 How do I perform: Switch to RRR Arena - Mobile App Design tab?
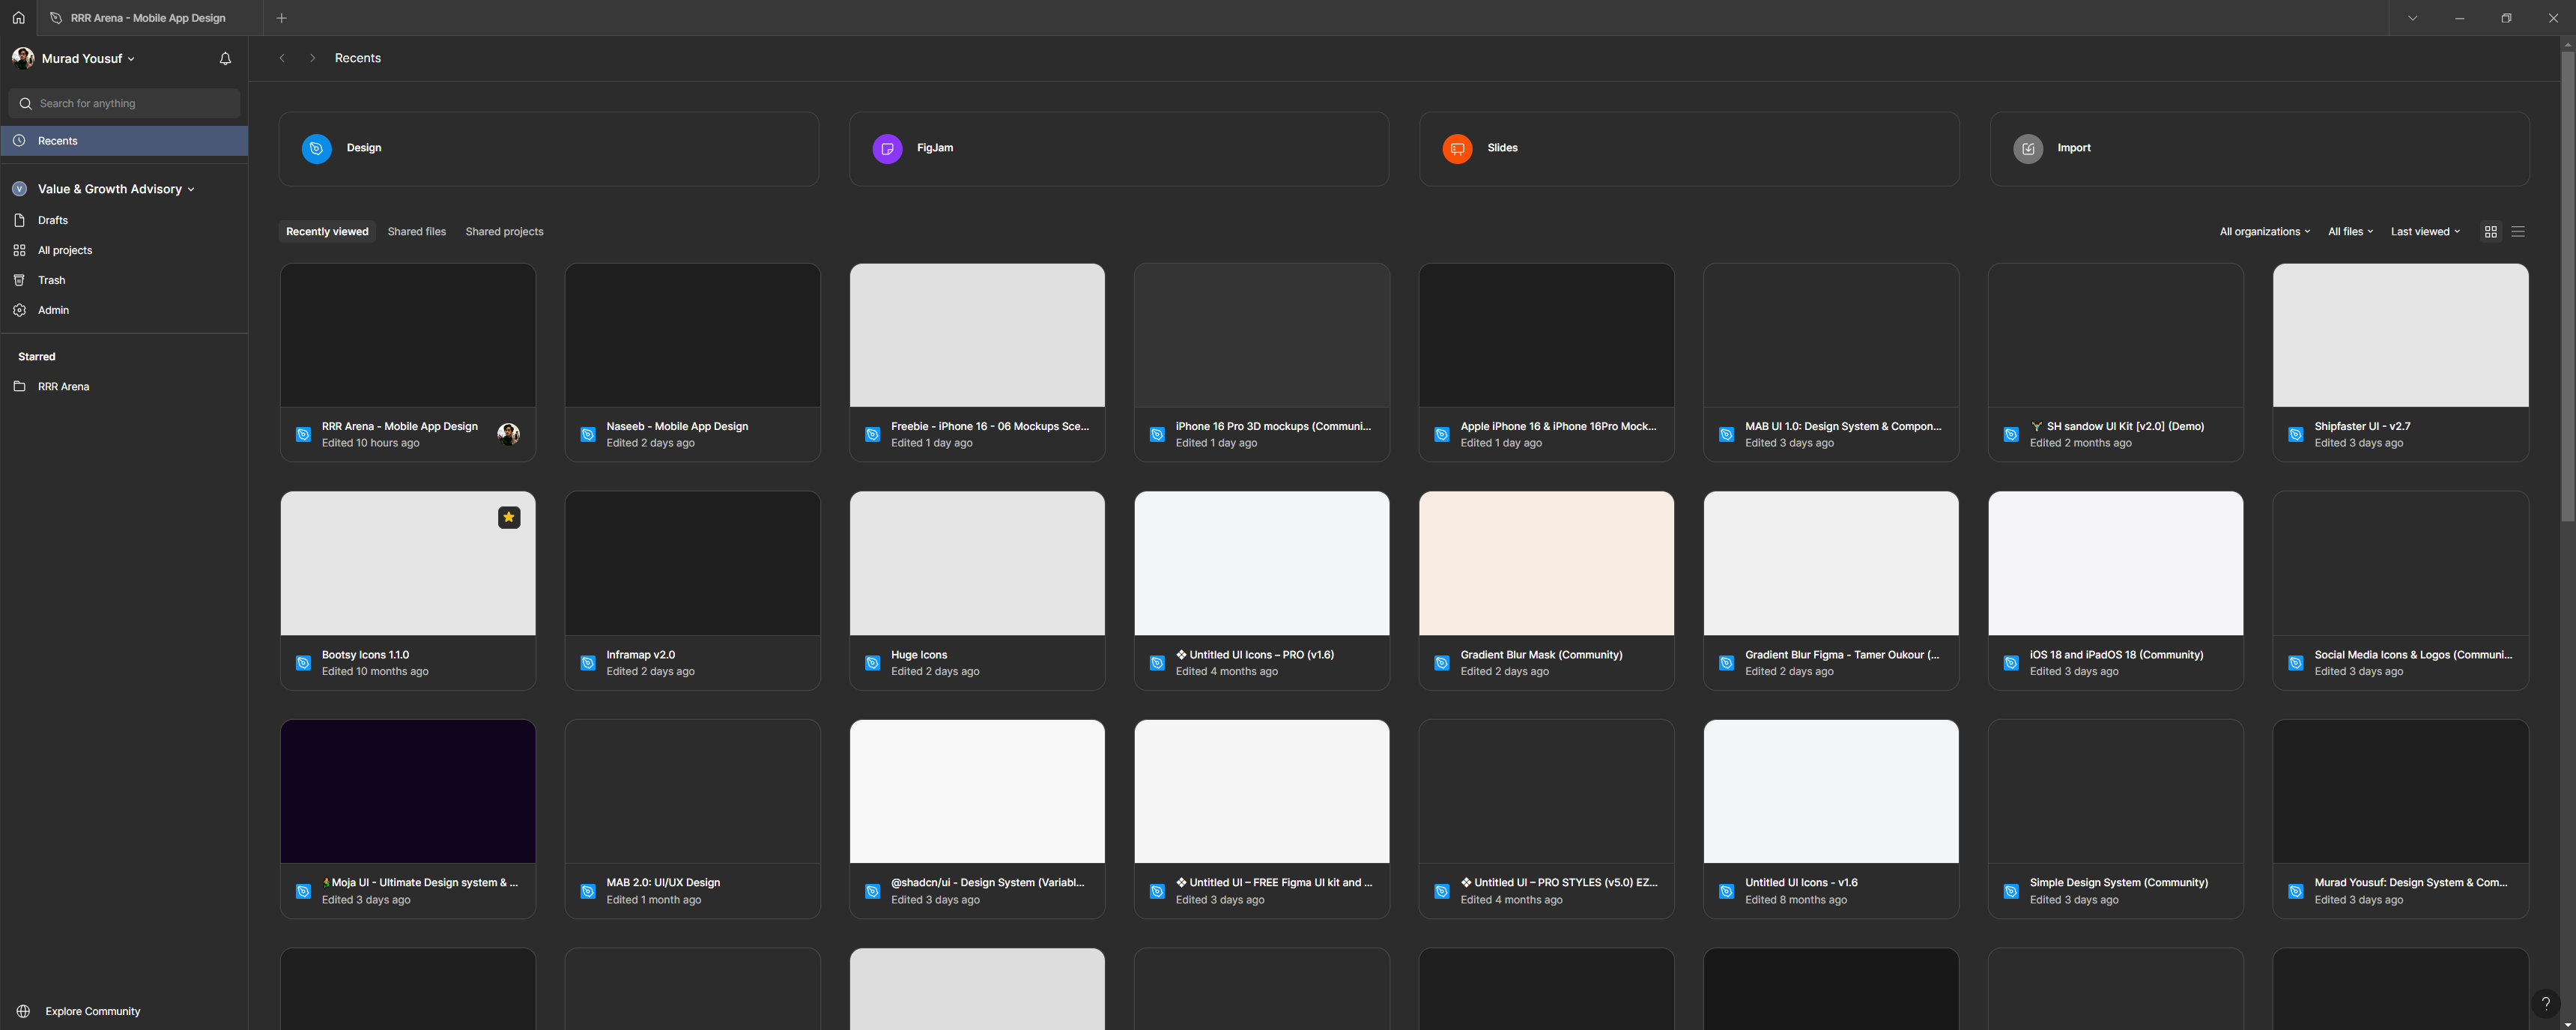(150, 18)
